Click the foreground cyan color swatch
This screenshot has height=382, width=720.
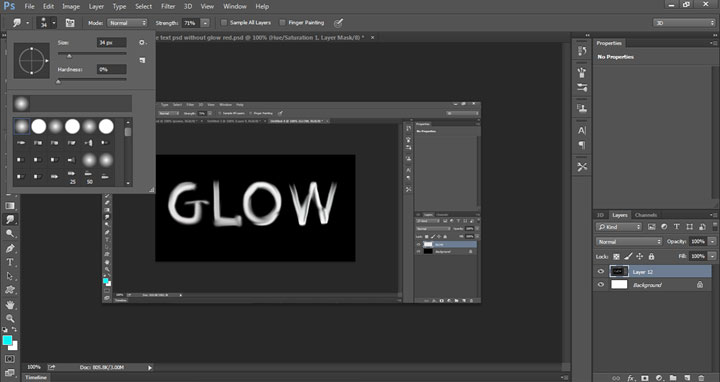[7, 340]
